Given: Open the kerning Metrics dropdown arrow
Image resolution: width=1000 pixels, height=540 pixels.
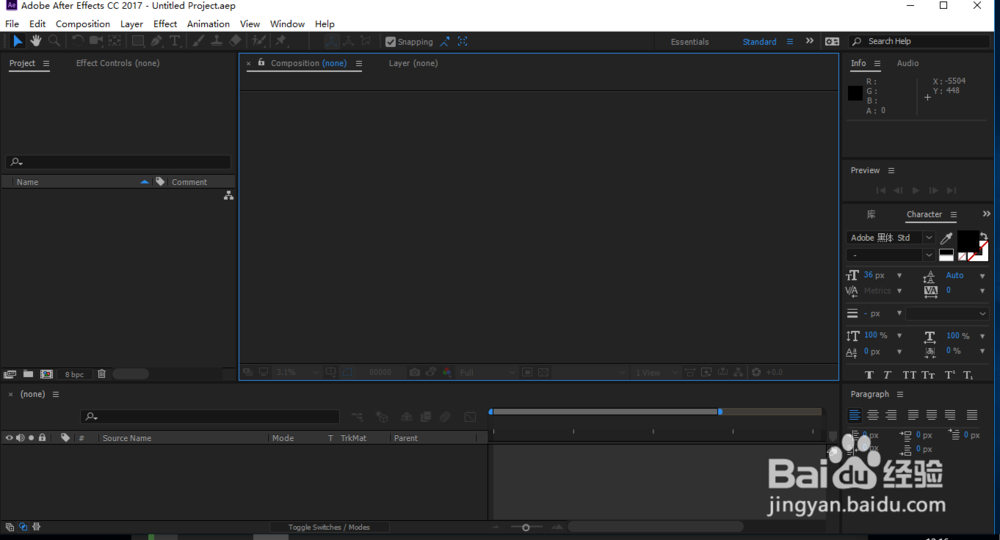Looking at the screenshot, I should point(899,291).
